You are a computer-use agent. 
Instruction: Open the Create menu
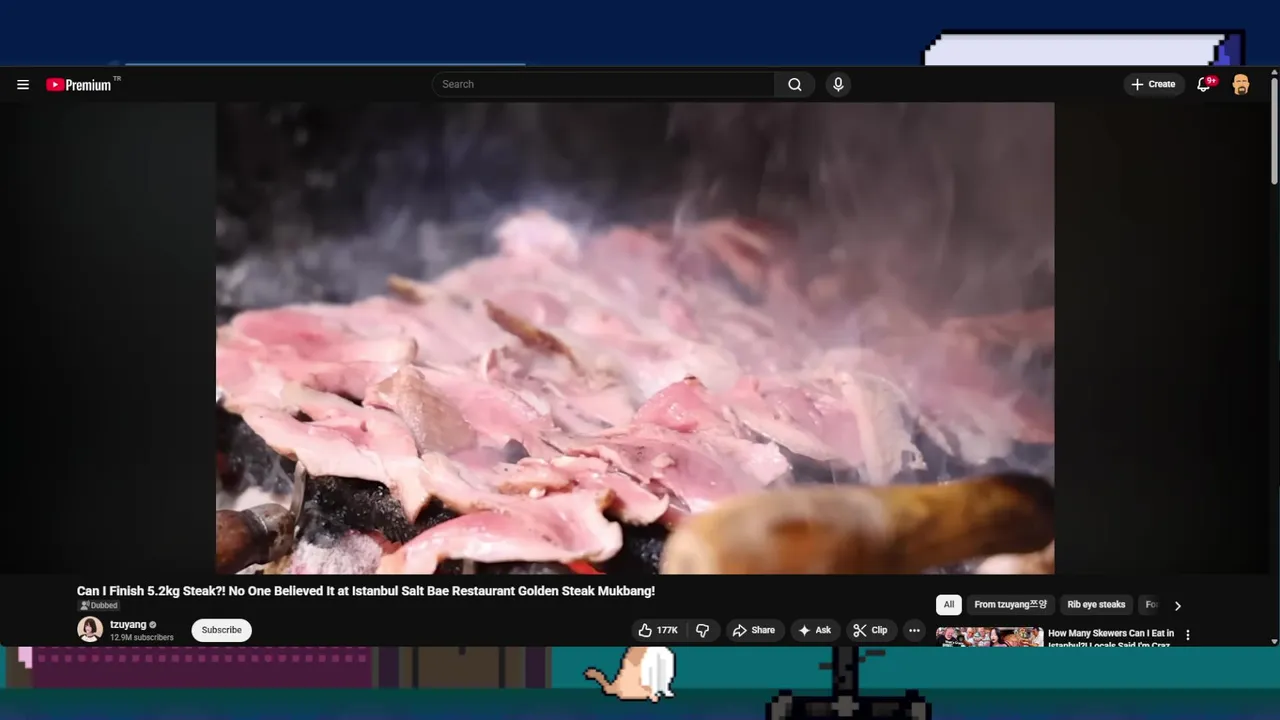point(1154,85)
